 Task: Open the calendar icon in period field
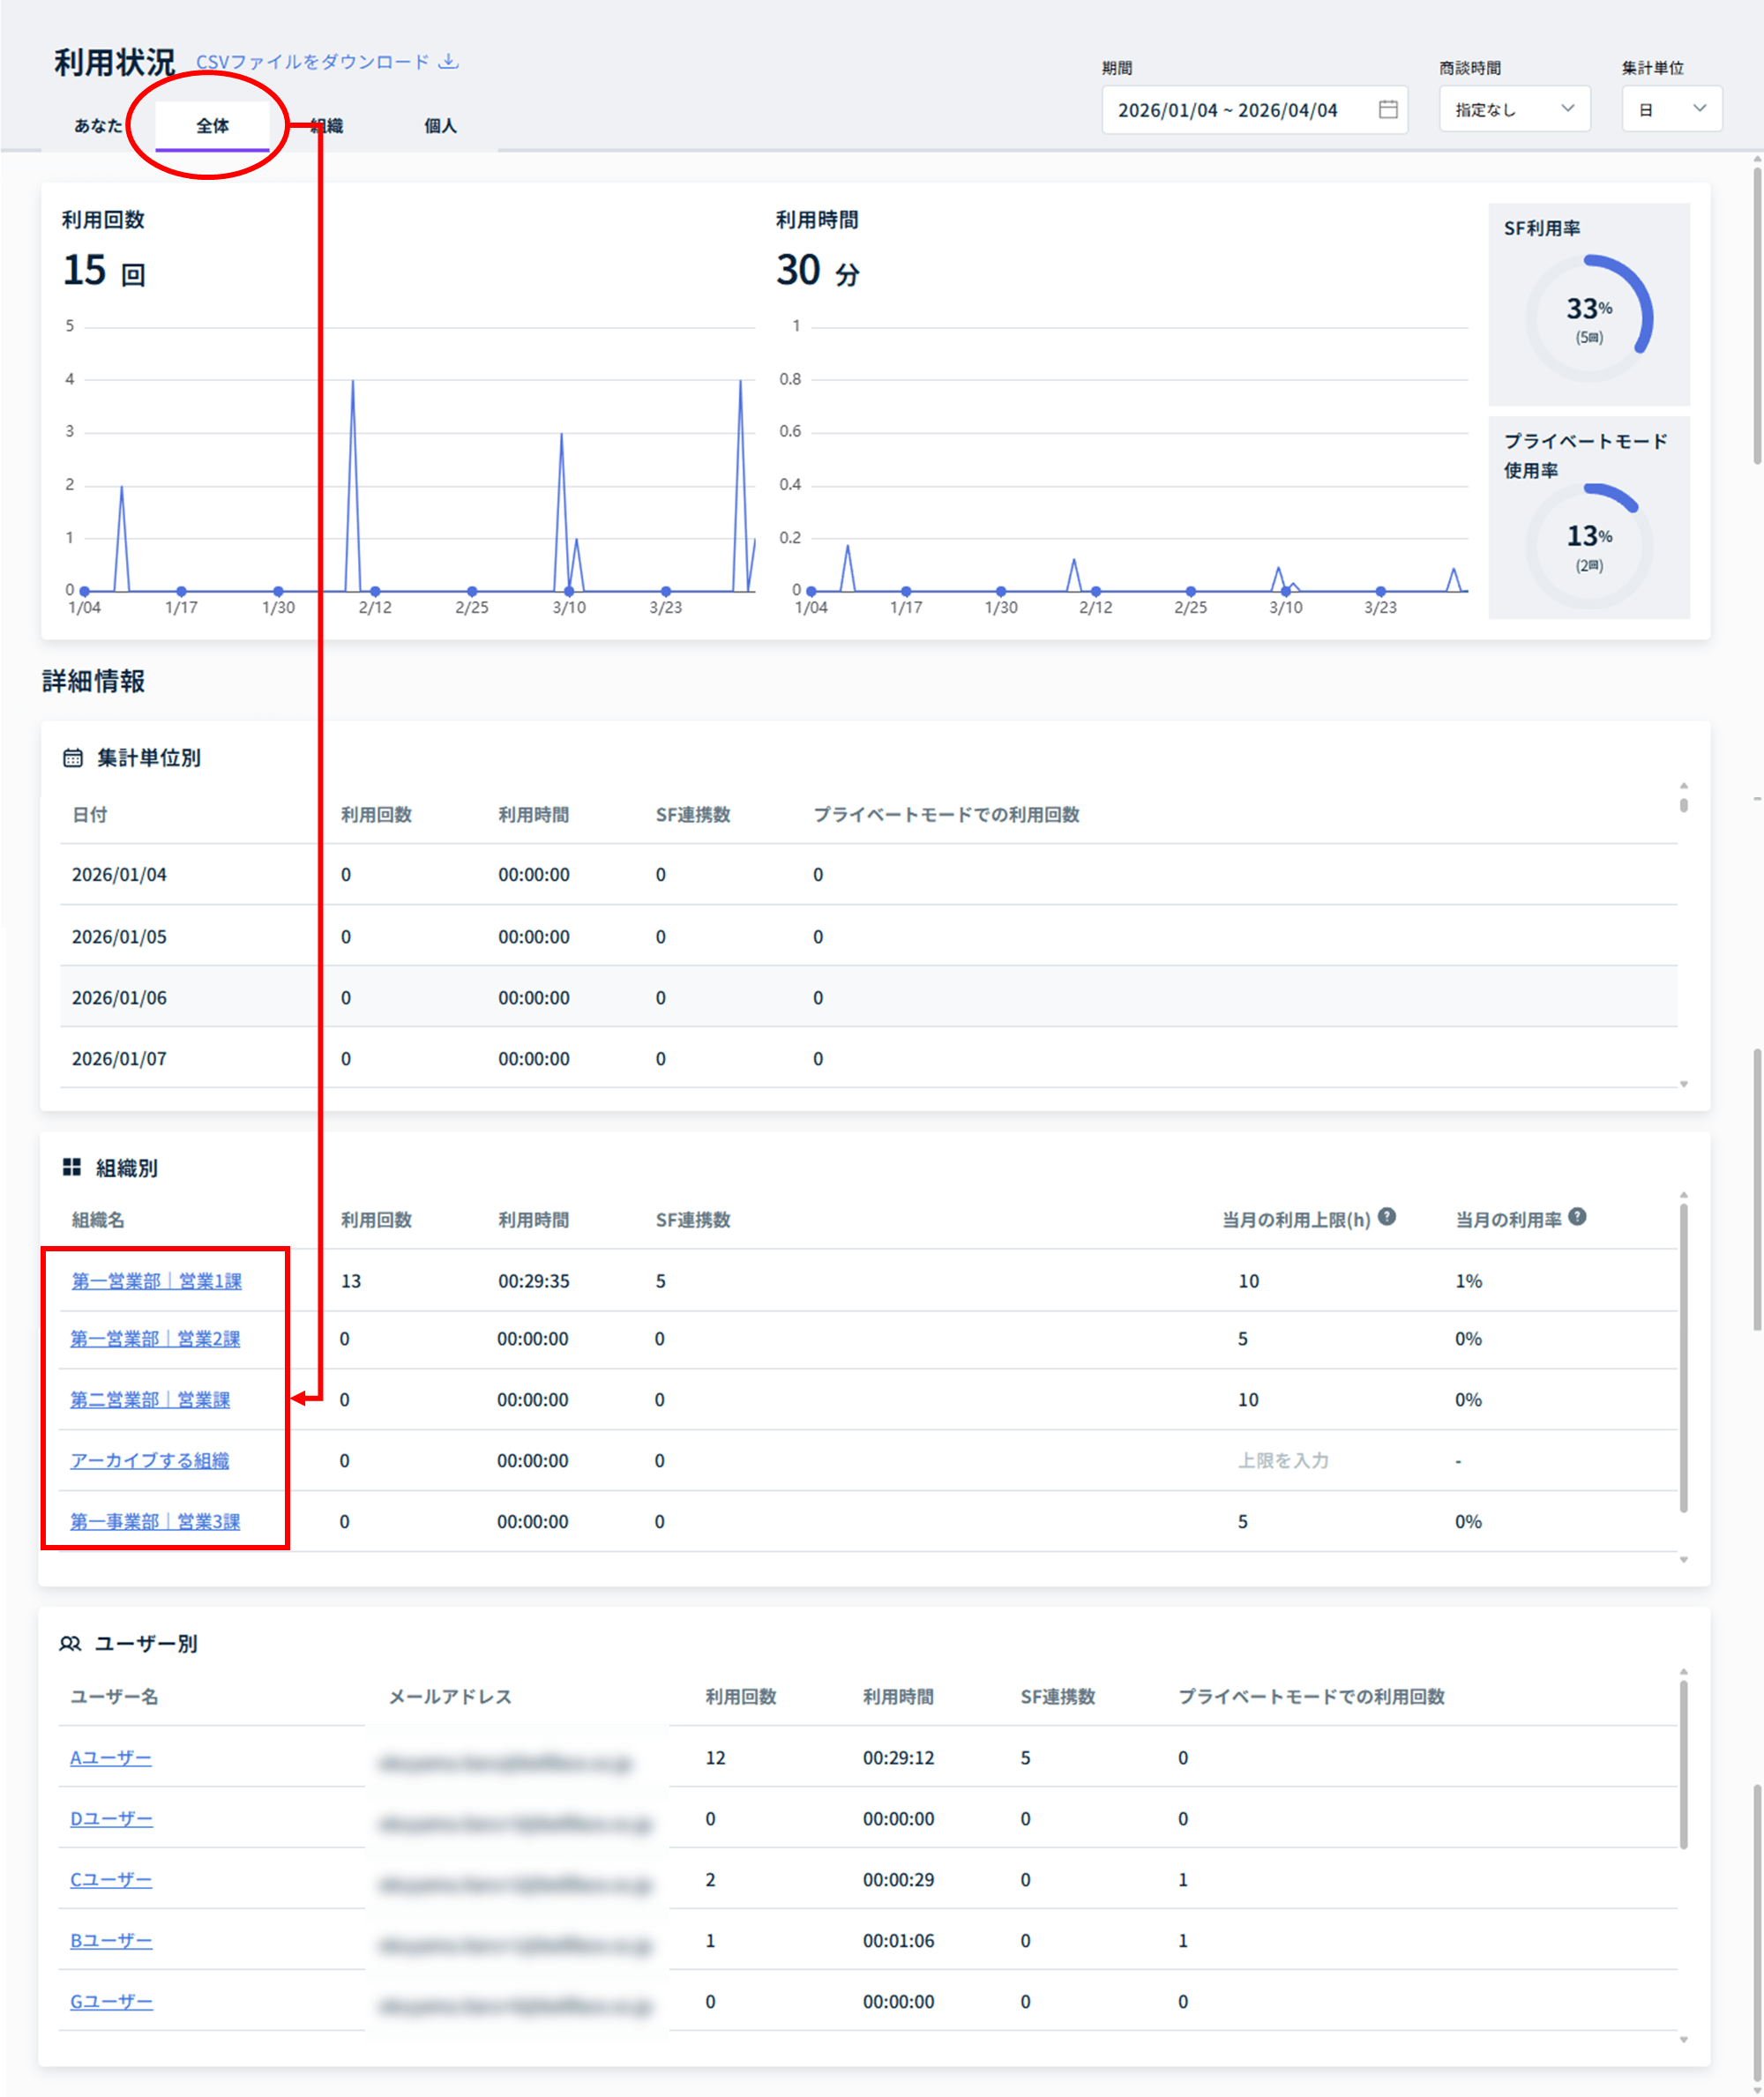(1387, 109)
